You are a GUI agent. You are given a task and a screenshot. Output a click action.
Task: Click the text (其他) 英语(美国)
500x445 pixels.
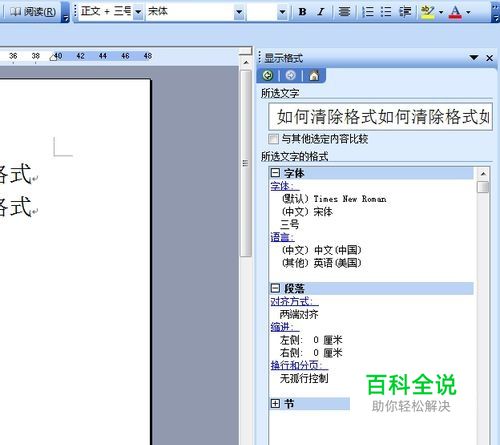tap(321, 263)
